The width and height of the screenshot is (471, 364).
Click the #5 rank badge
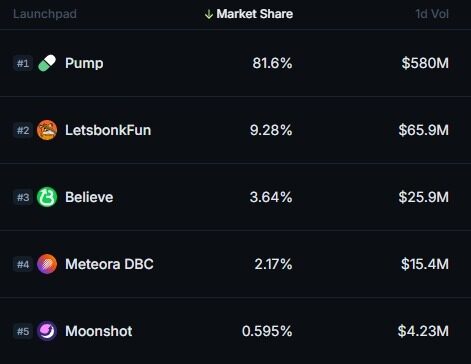[23, 331]
